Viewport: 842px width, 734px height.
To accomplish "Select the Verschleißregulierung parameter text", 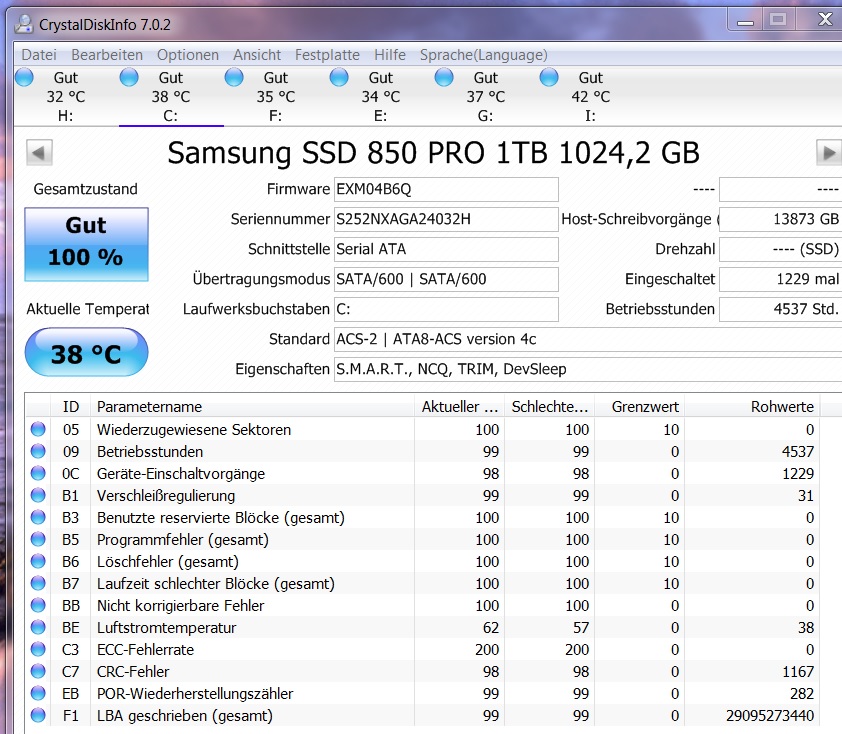I will (166, 496).
